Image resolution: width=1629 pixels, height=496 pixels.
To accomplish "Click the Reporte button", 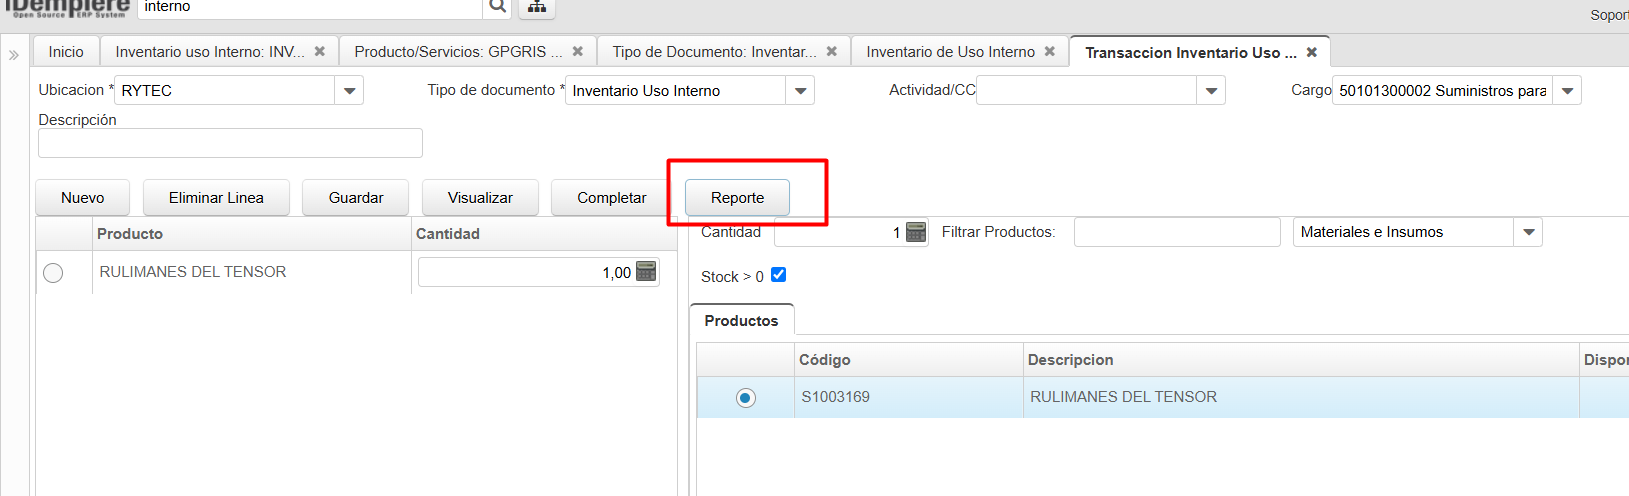I will 737,198.
